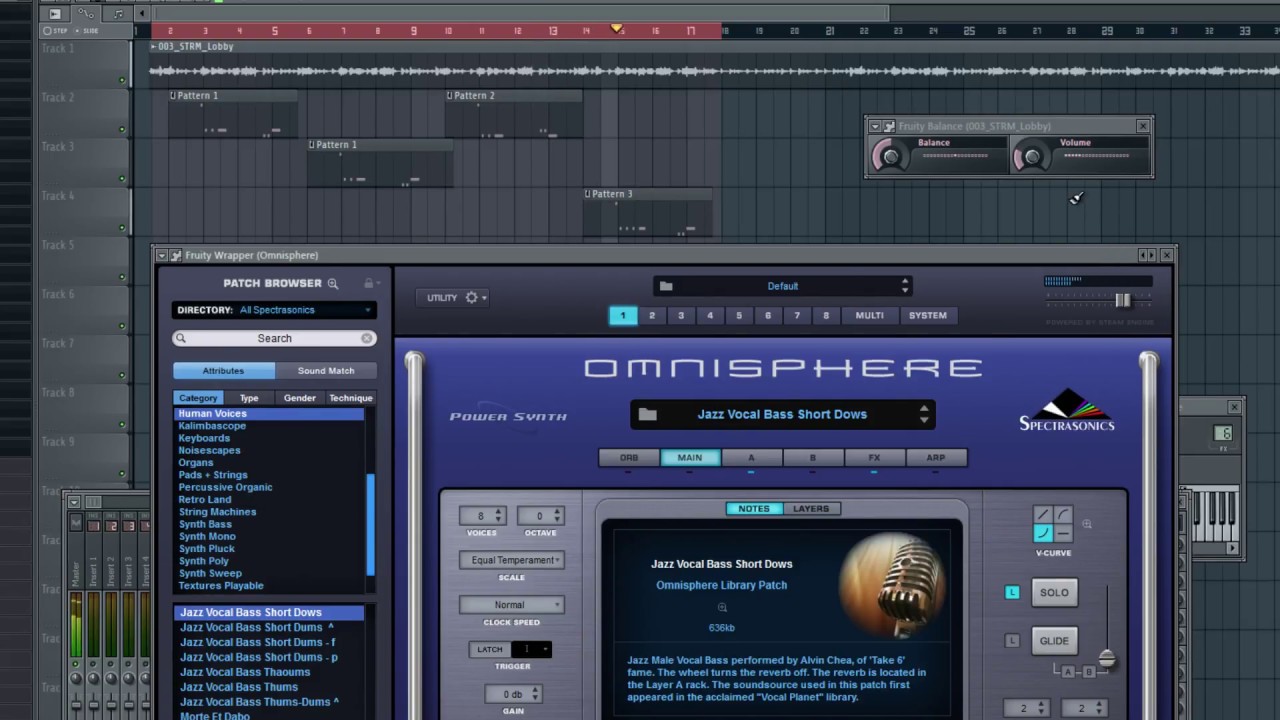Click Omnisphere window previous/next arrows

(x=1147, y=256)
